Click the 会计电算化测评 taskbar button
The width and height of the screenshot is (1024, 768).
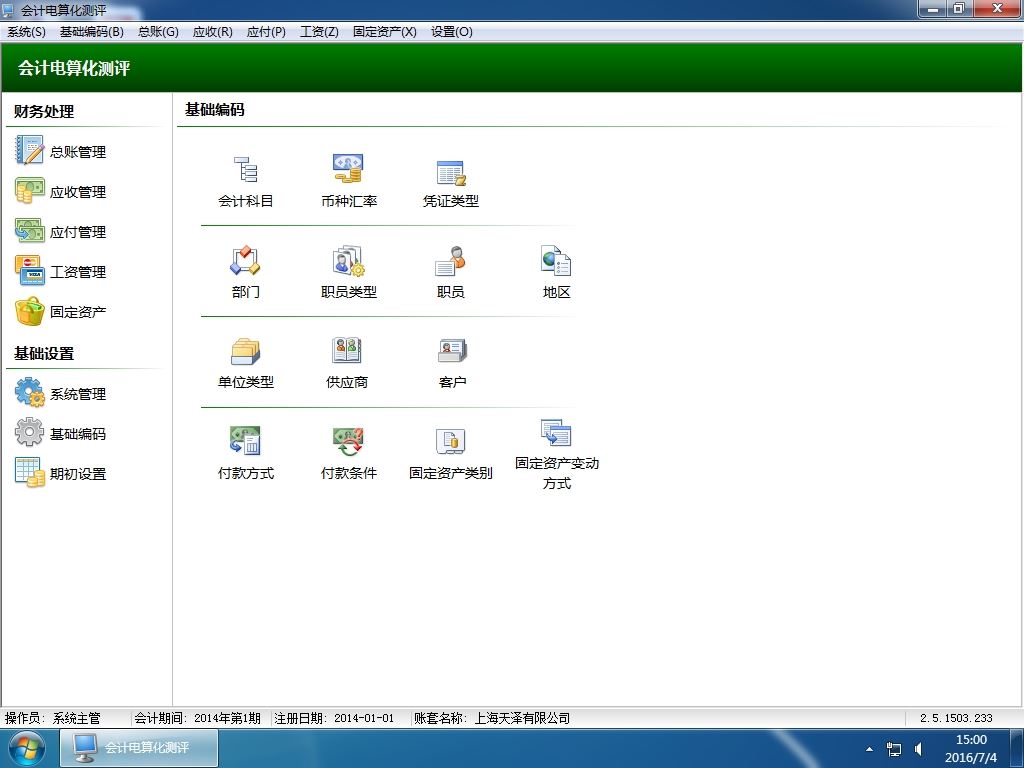[x=139, y=748]
